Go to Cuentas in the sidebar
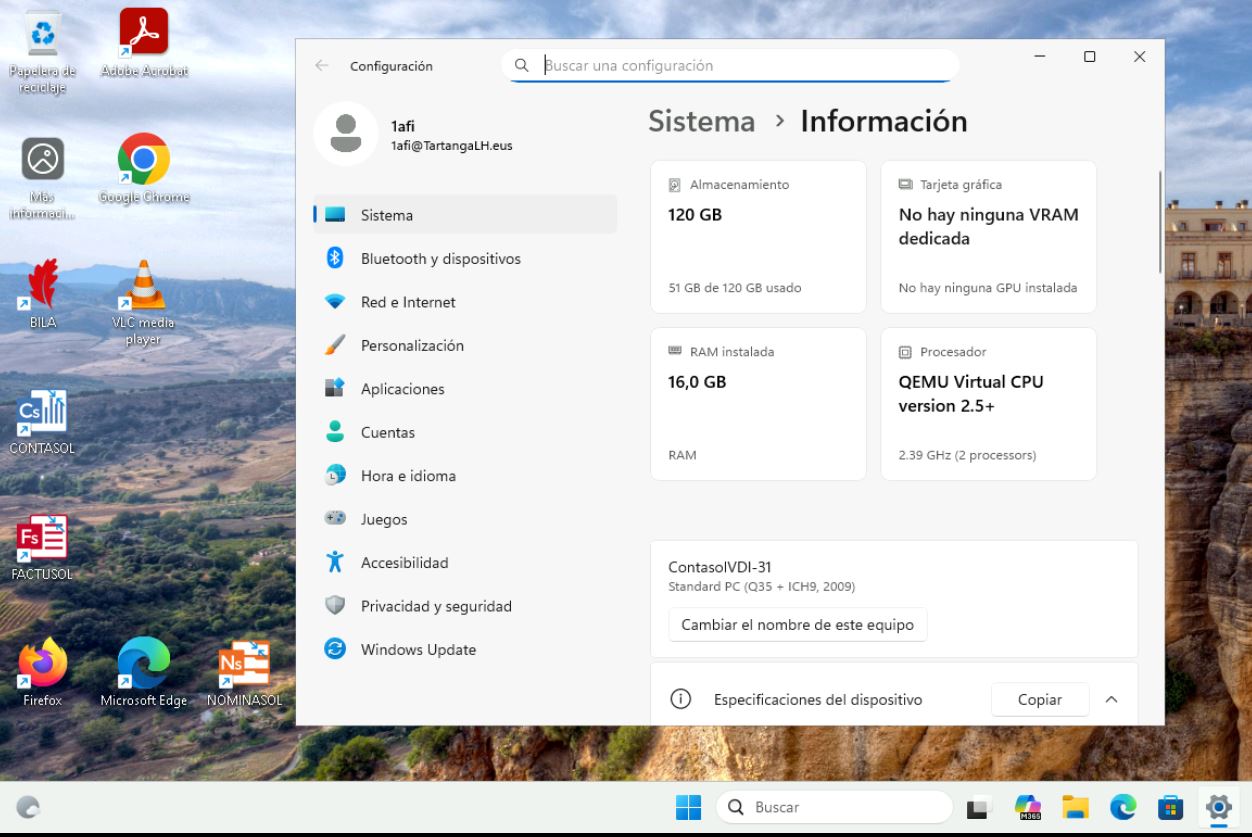Screen dimensions: 1252x837 click(x=387, y=433)
